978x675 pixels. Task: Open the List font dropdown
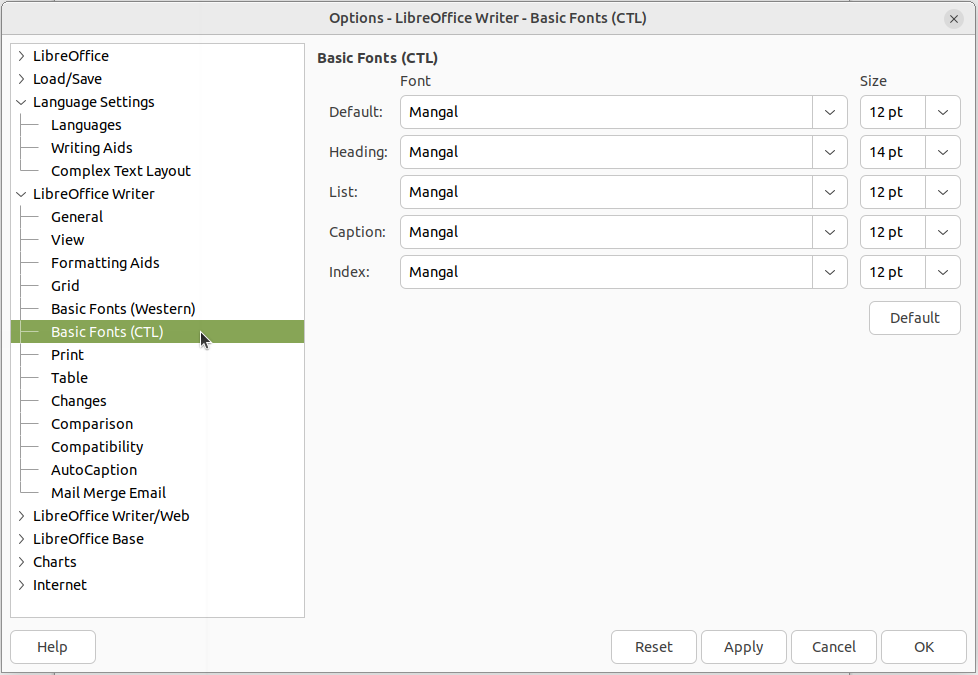pos(830,192)
